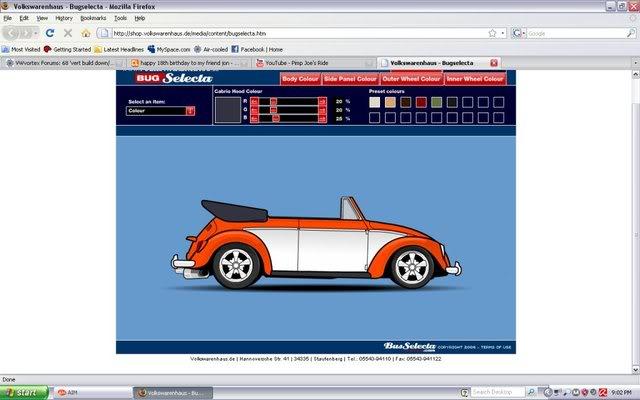Decrease the R slider with left arrow

[x=254, y=101]
